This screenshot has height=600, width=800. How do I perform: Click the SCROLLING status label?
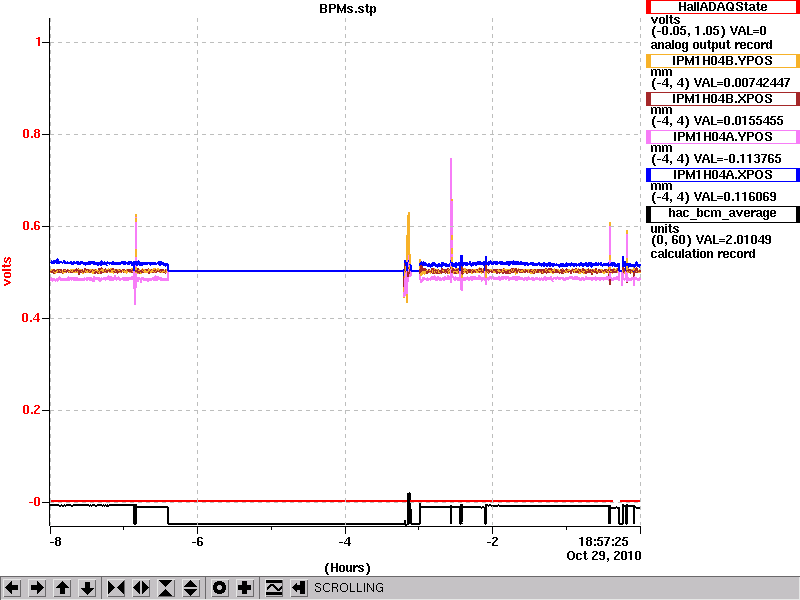click(x=349, y=588)
